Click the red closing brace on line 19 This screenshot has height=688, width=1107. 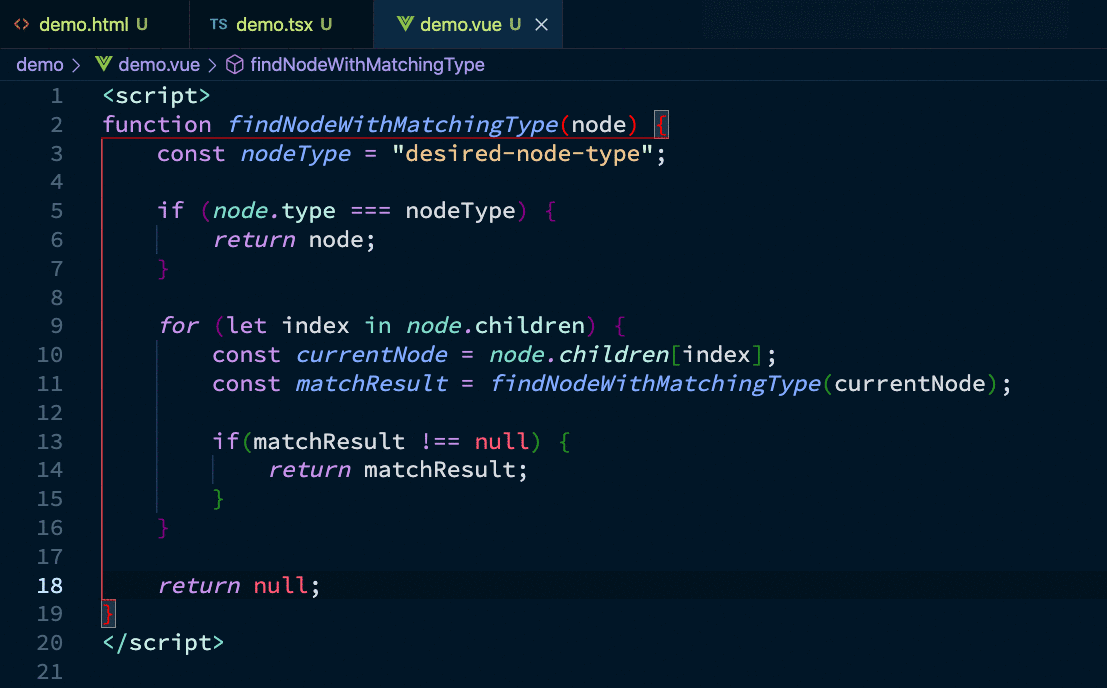[x=108, y=614]
